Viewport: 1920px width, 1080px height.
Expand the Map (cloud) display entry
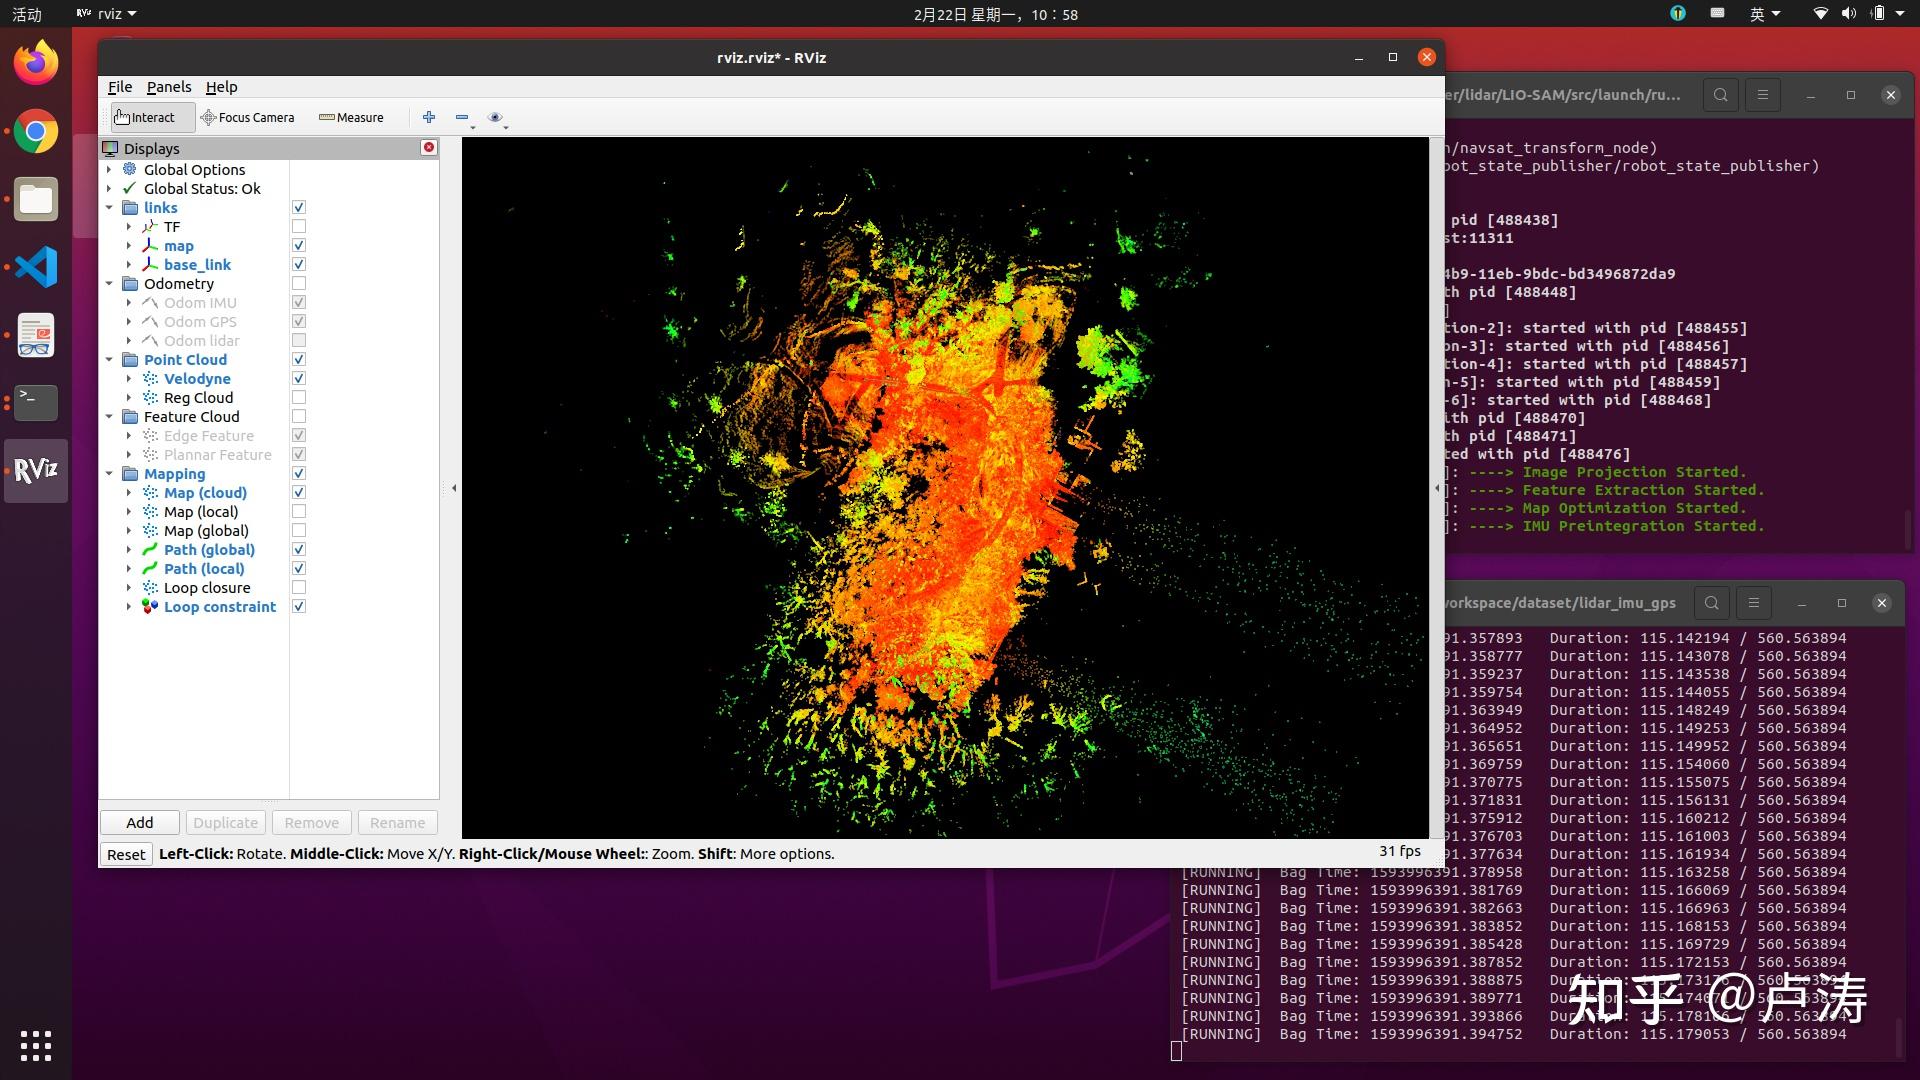click(129, 493)
